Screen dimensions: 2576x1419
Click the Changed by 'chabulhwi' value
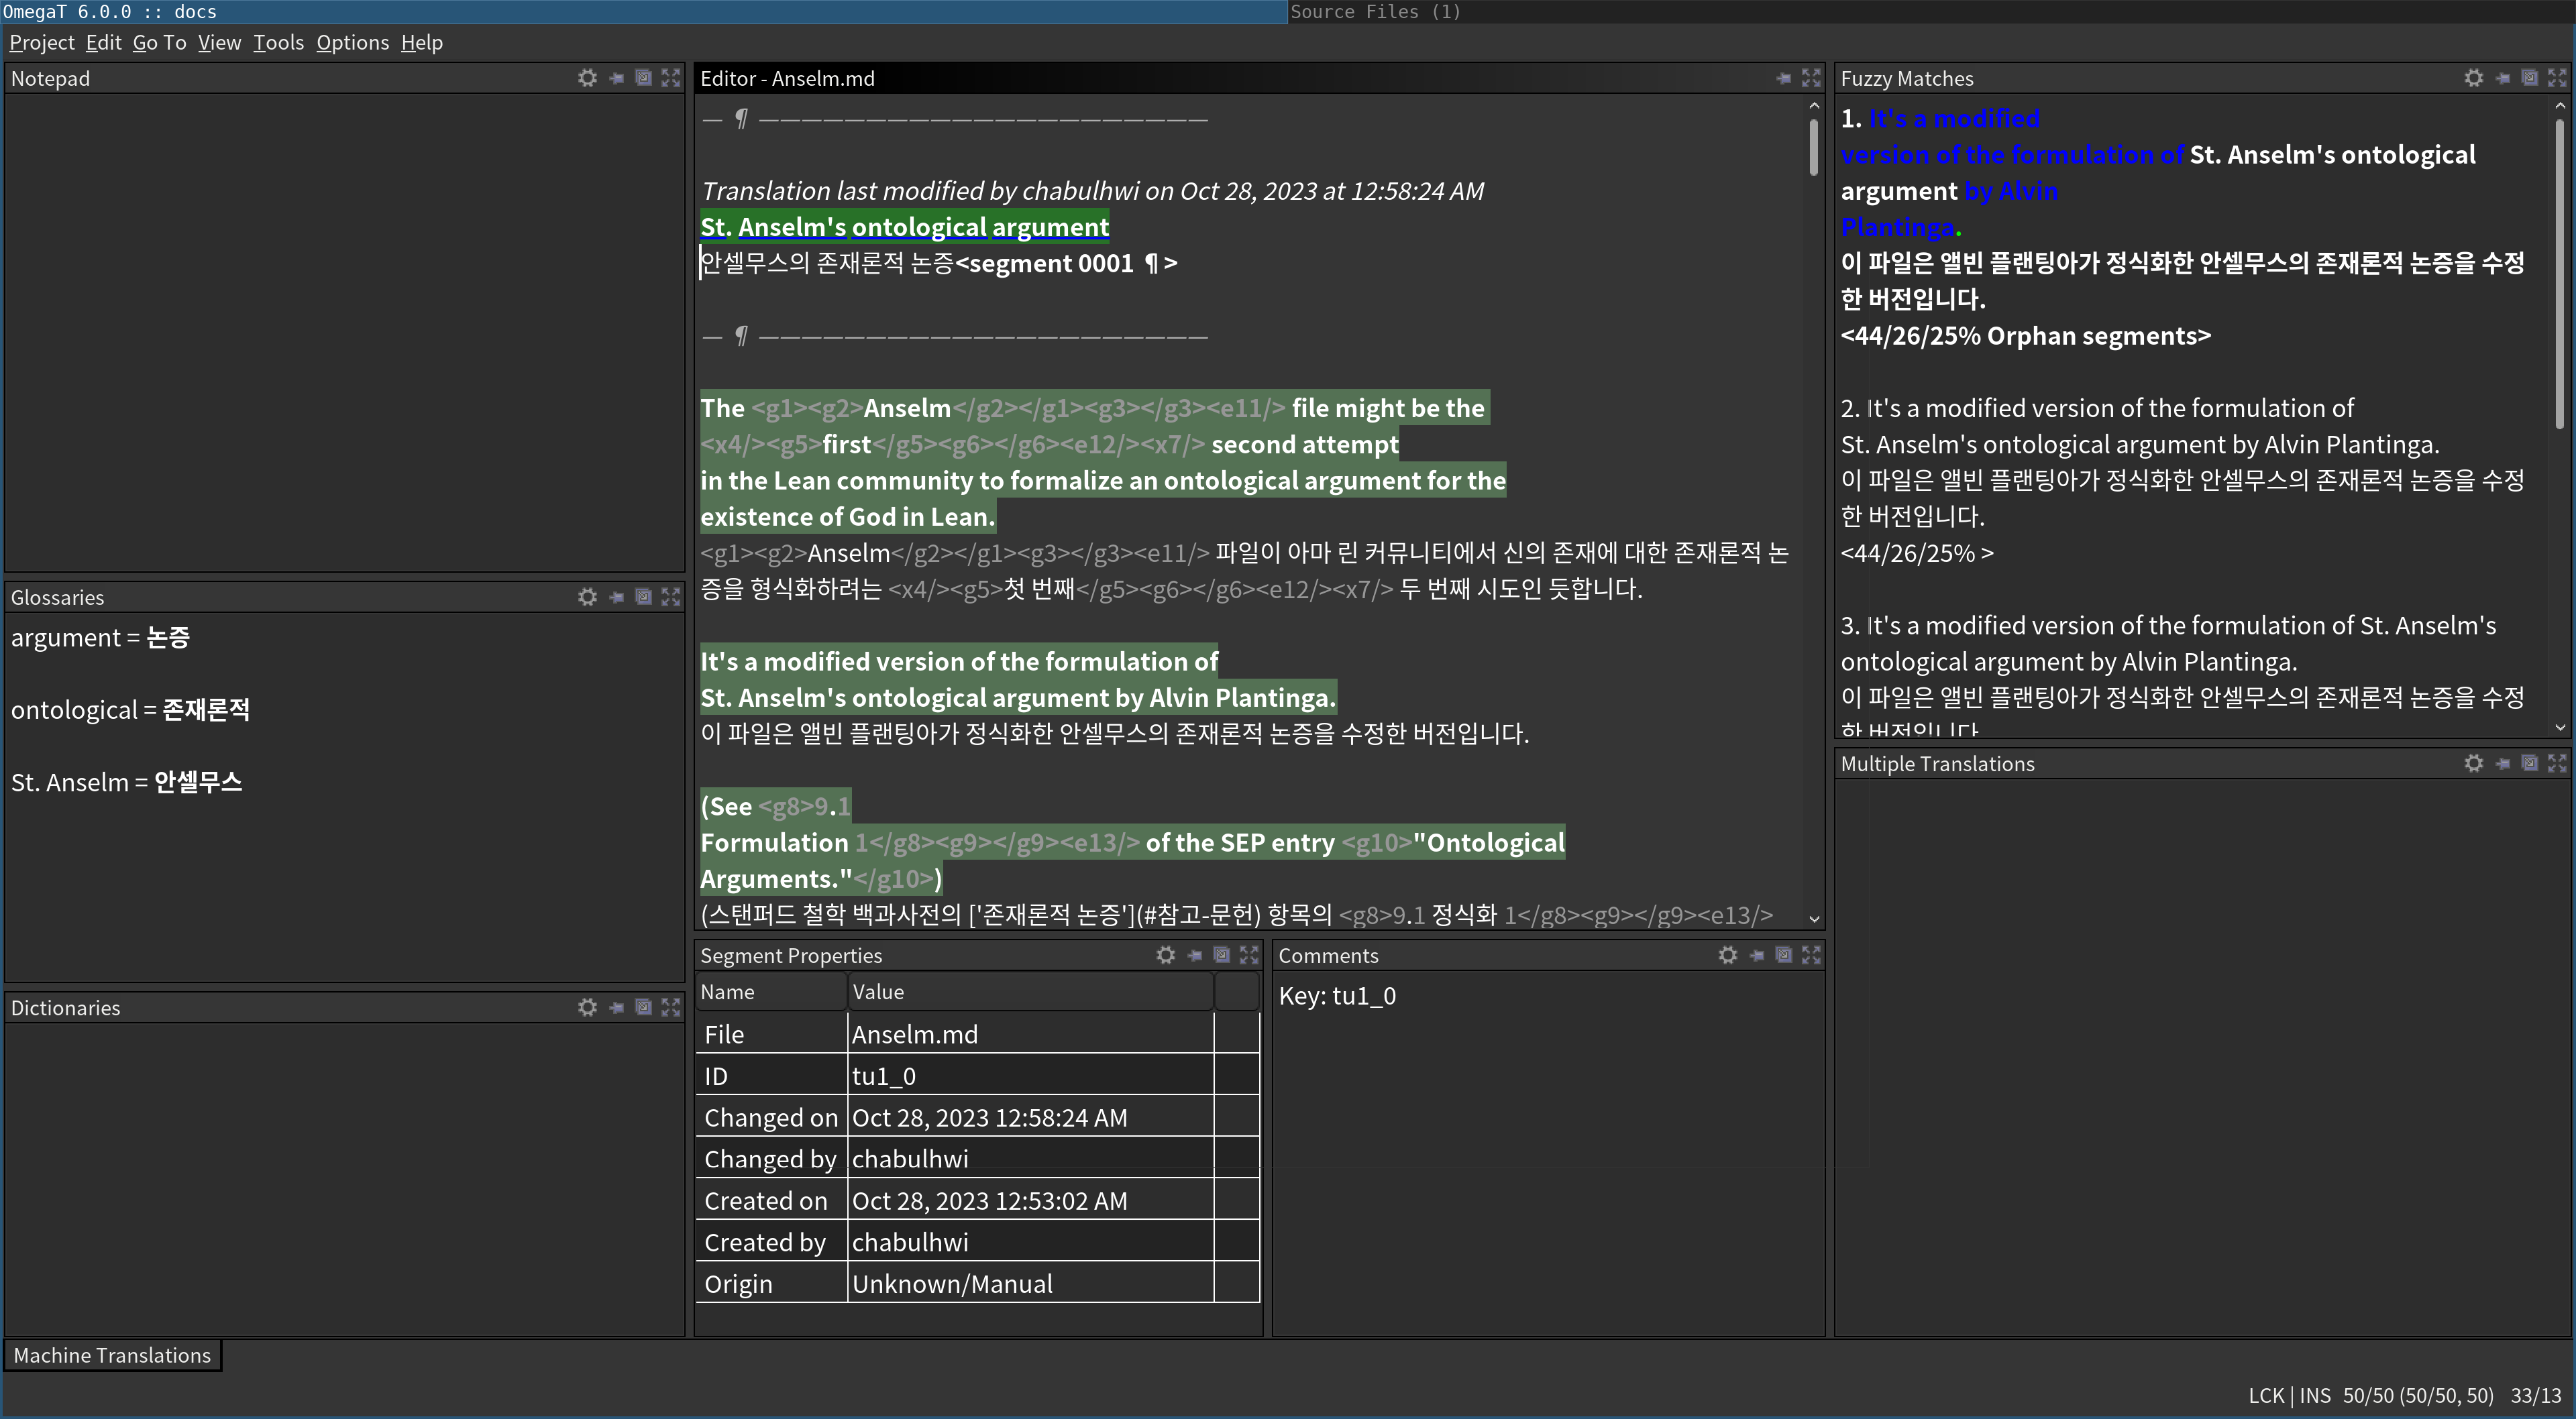1030,1159
